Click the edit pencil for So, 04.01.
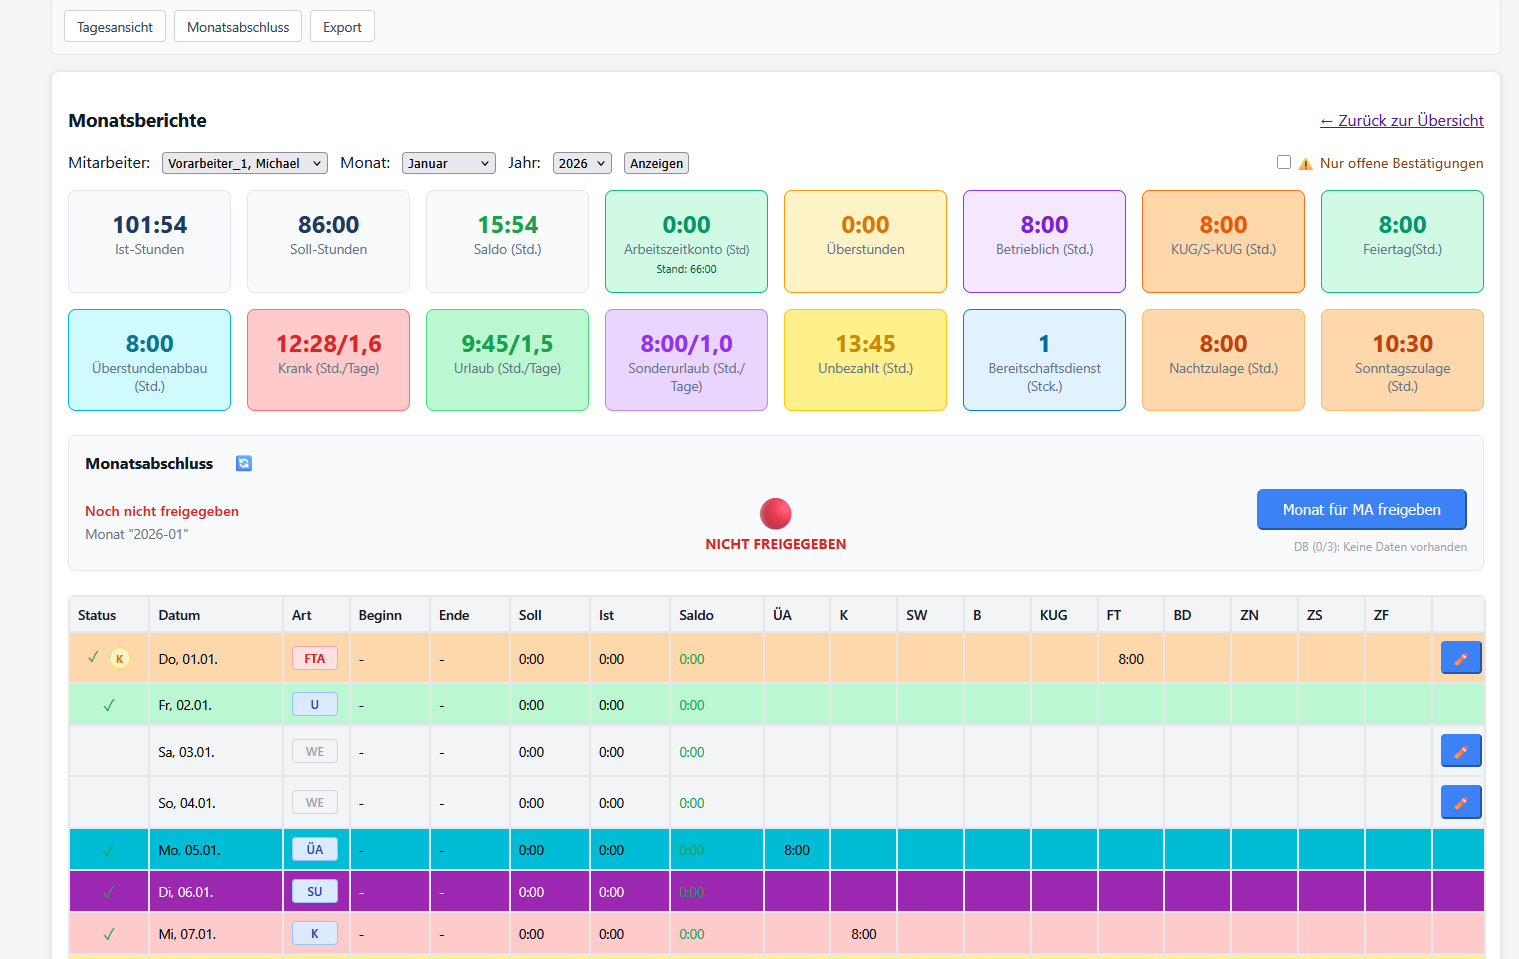Screen dimensions: 1519x959 1461,802
